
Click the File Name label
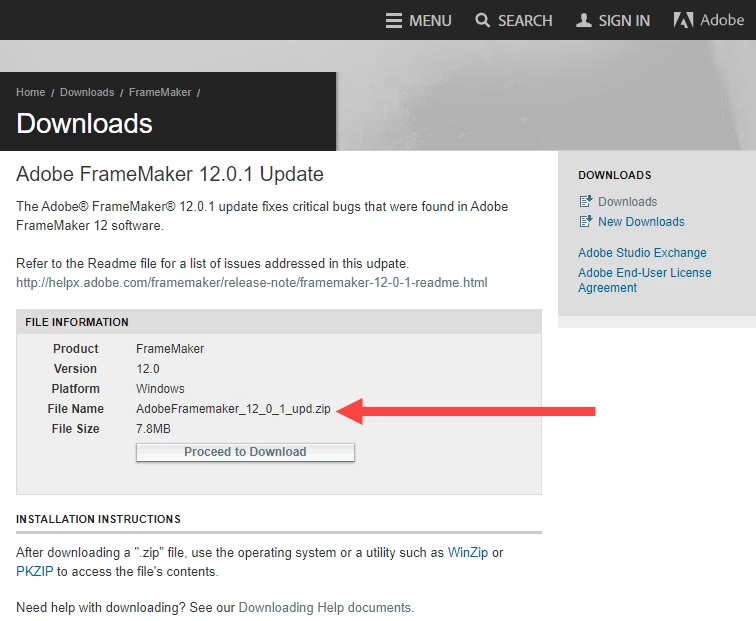point(76,409)
